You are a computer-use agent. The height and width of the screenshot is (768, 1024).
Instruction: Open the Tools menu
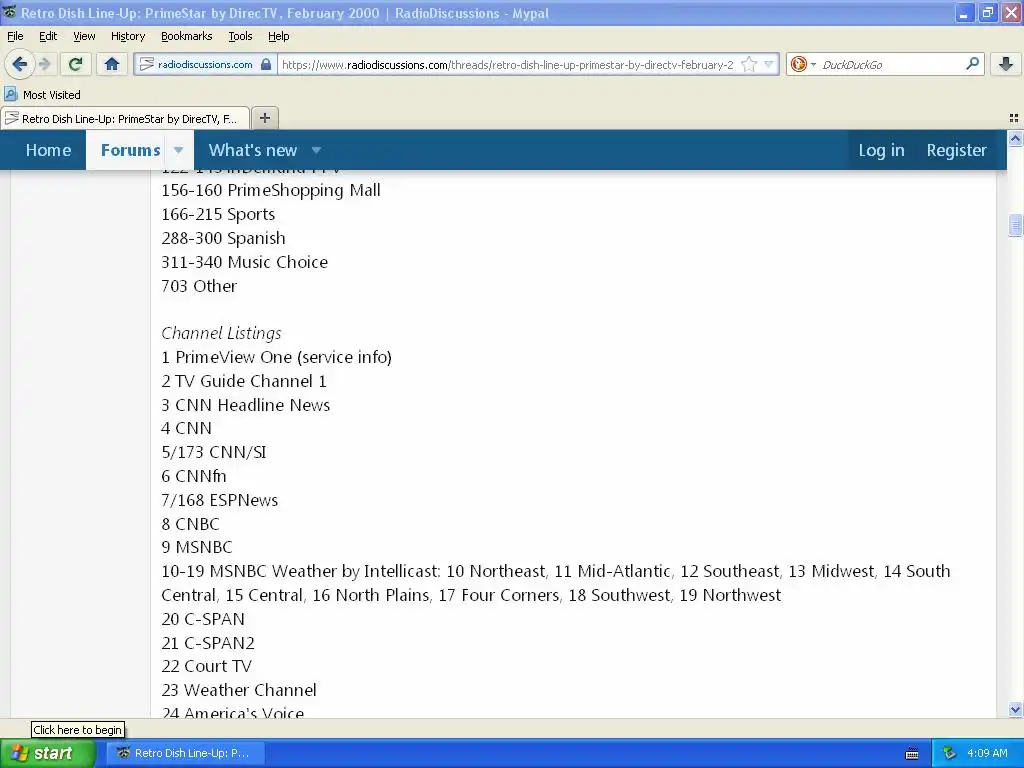[240, 36]
